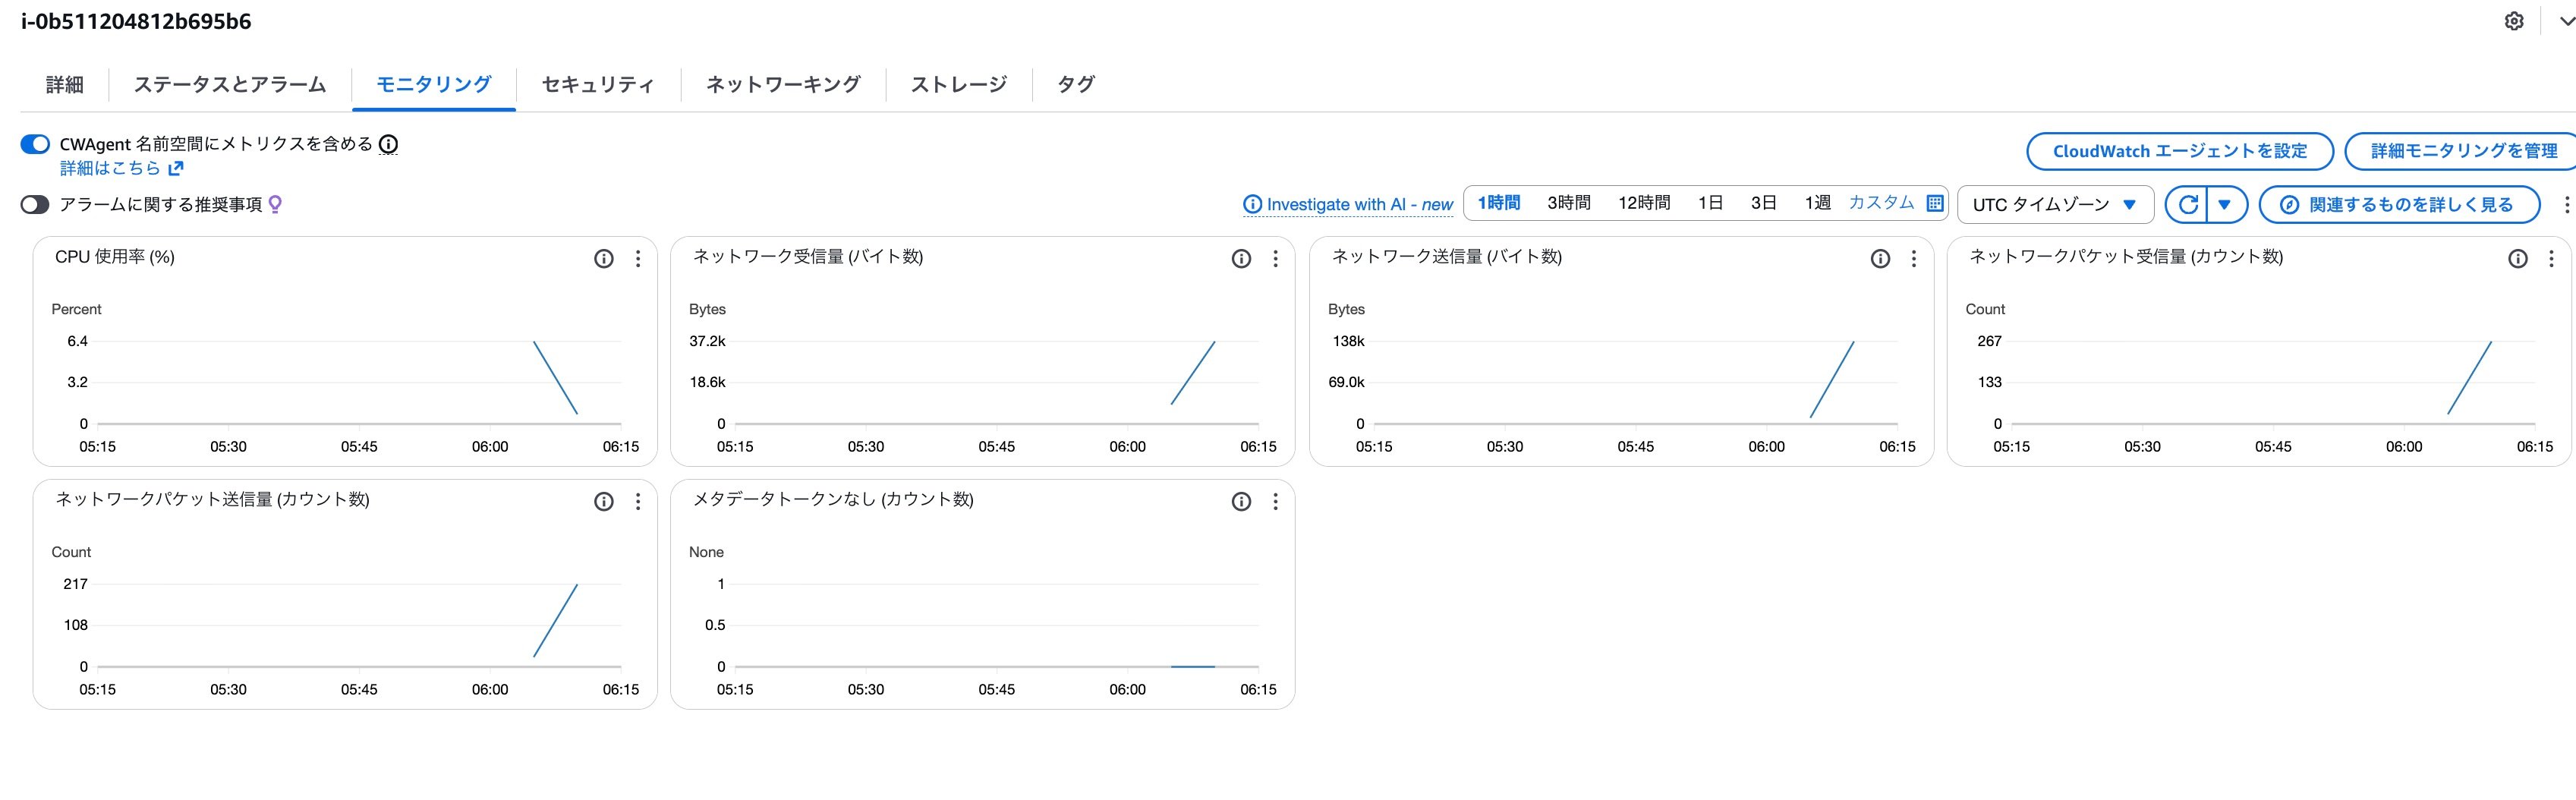This screenshot has height=800, width=2576.
Task: Open the ネットワークパケット送信量 options menu
Action: (x=637, y=501)
